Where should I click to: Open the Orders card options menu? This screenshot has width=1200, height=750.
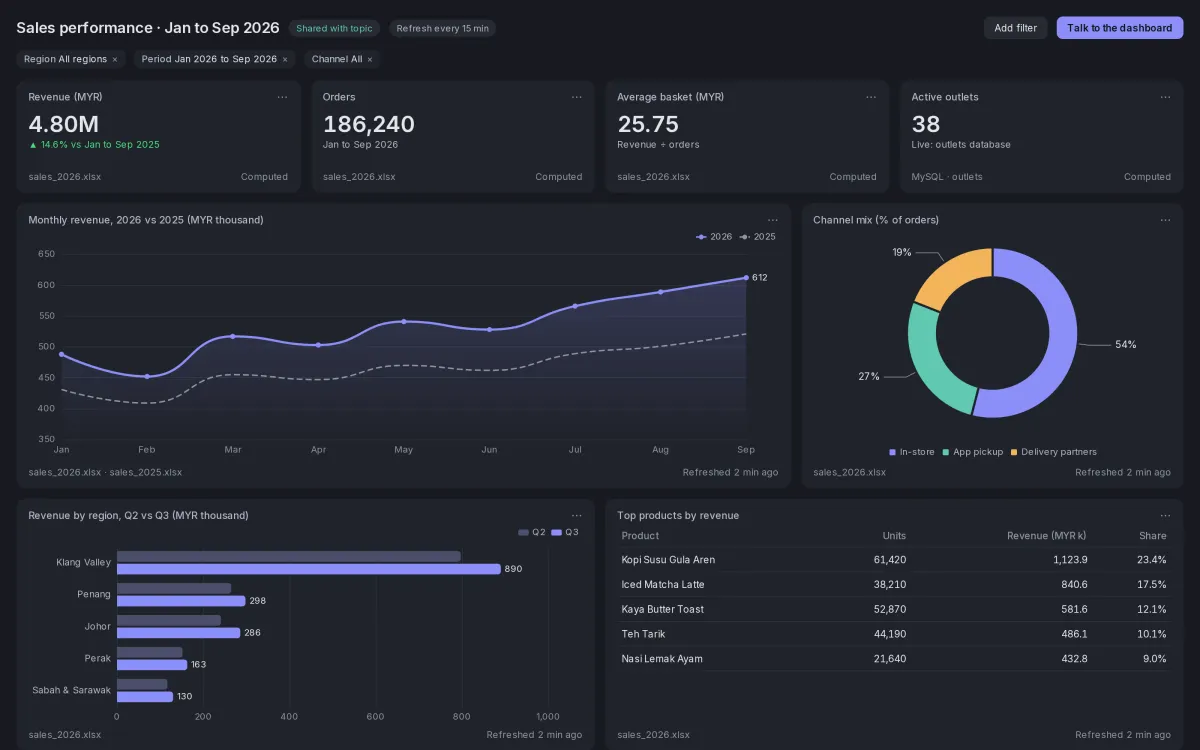[x=577, y=97]
